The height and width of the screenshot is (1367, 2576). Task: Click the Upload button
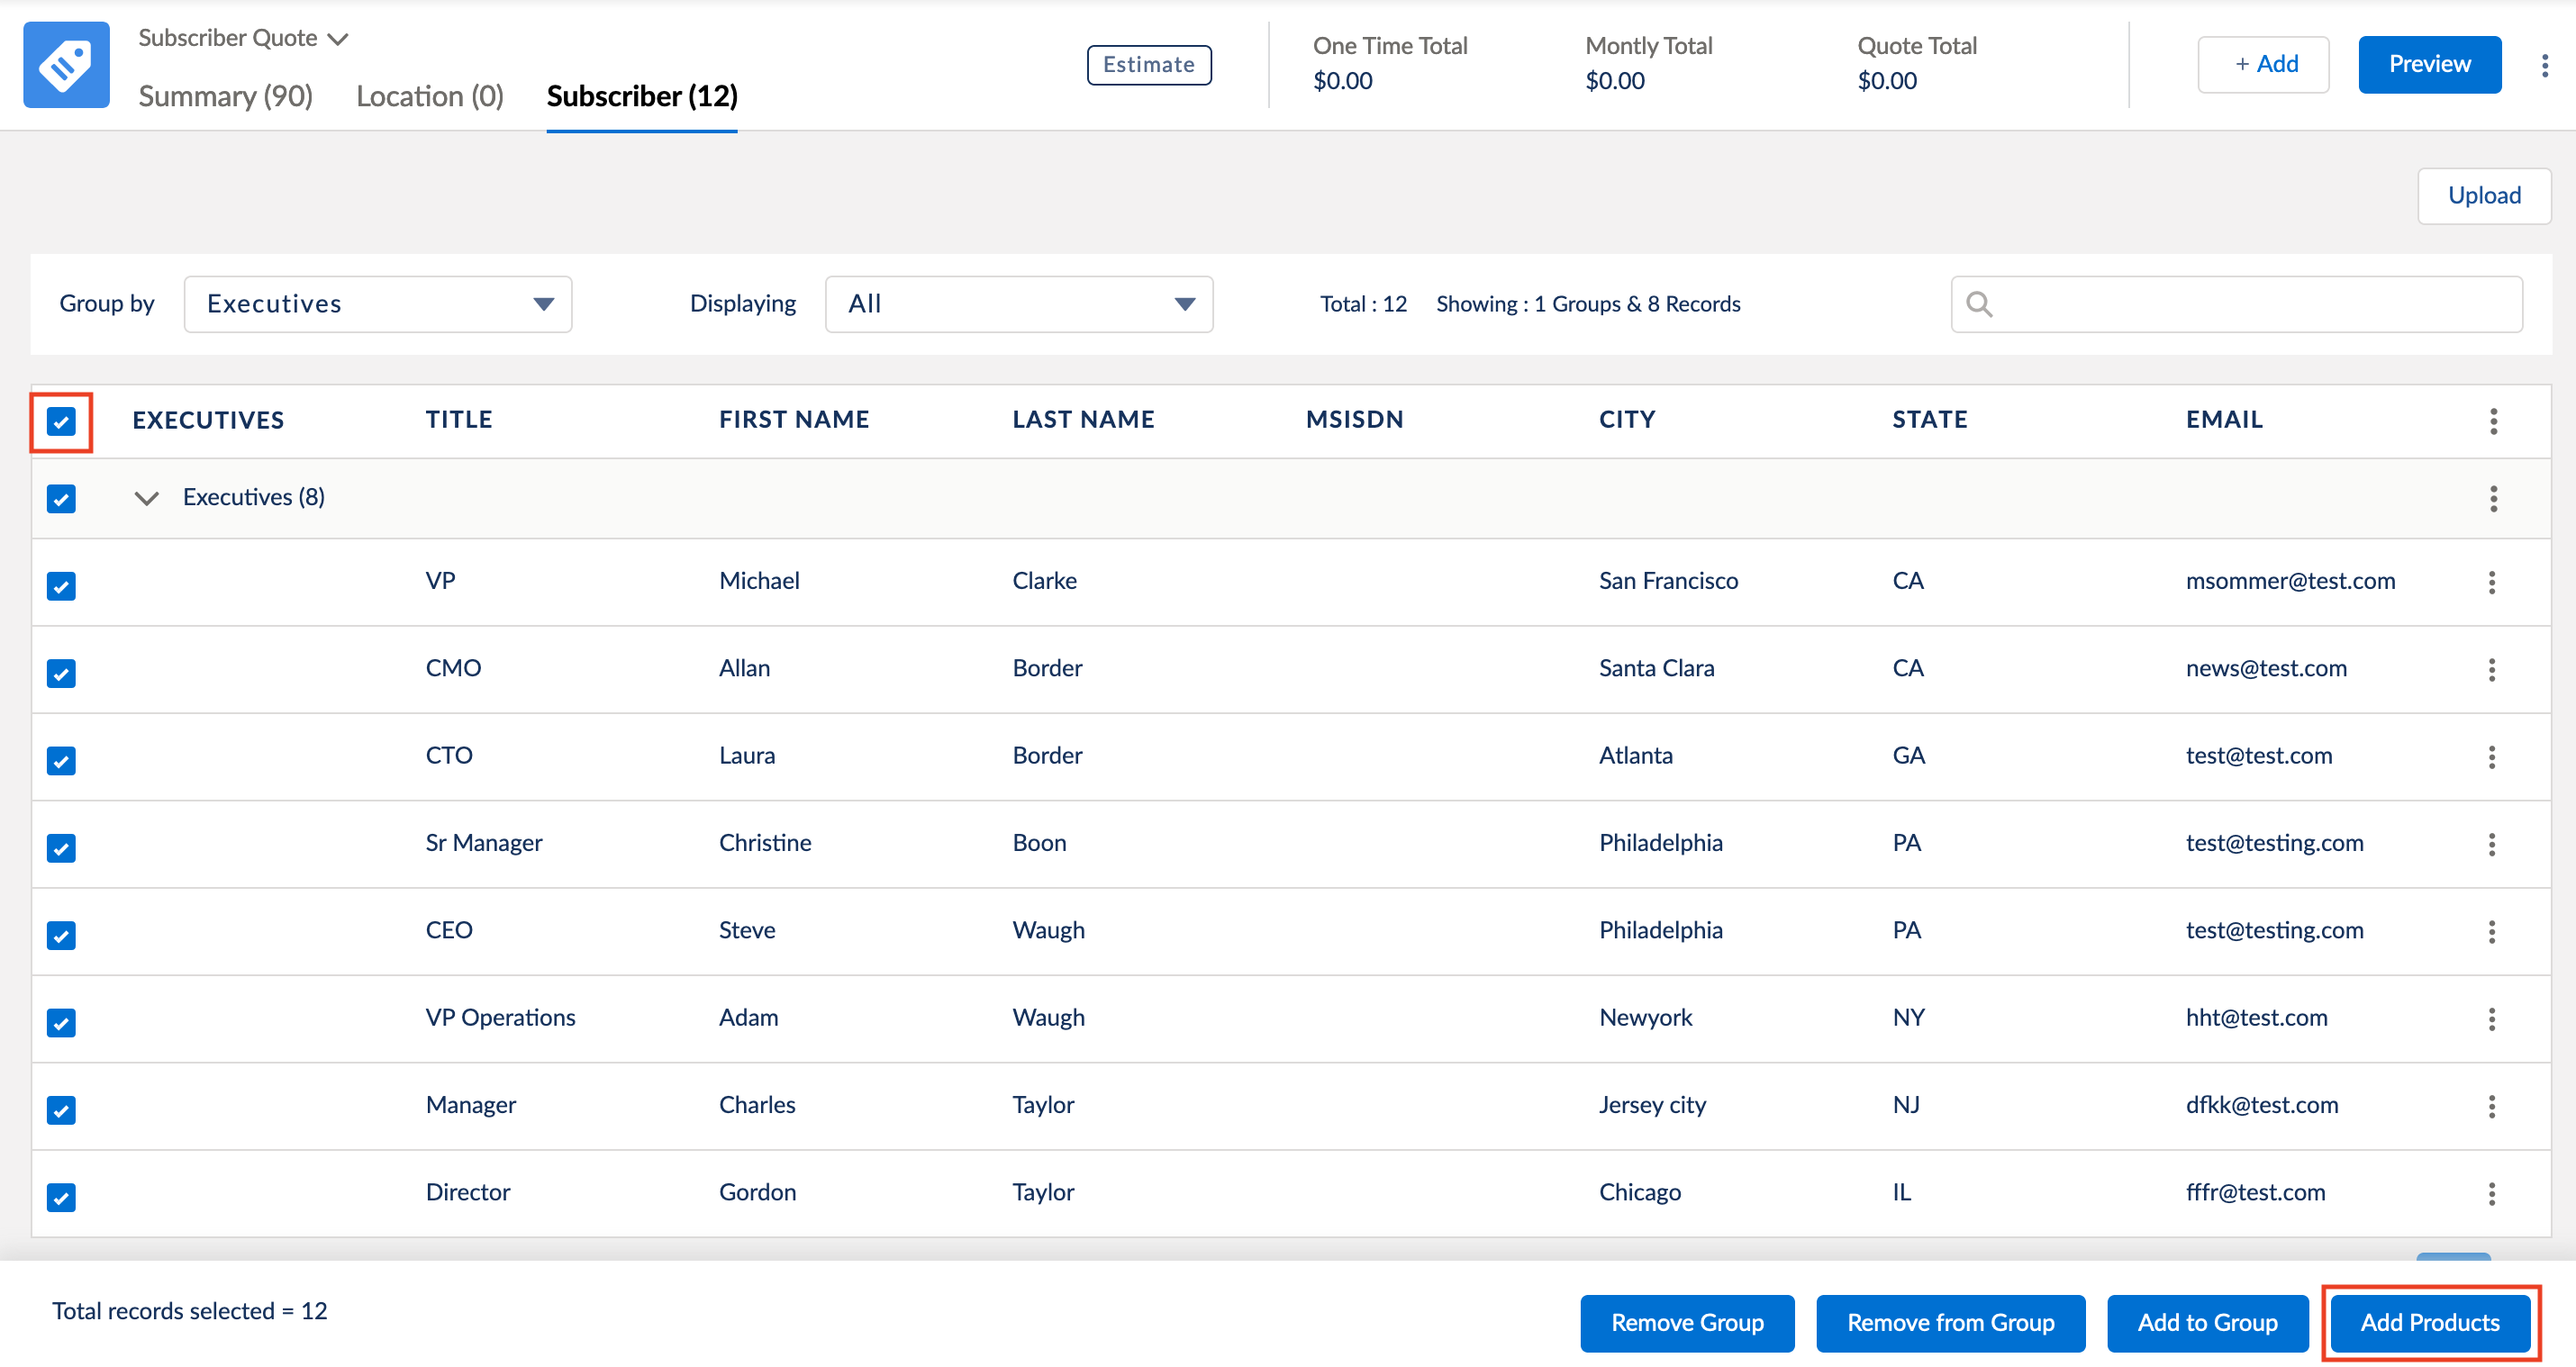coord(2484,196)
